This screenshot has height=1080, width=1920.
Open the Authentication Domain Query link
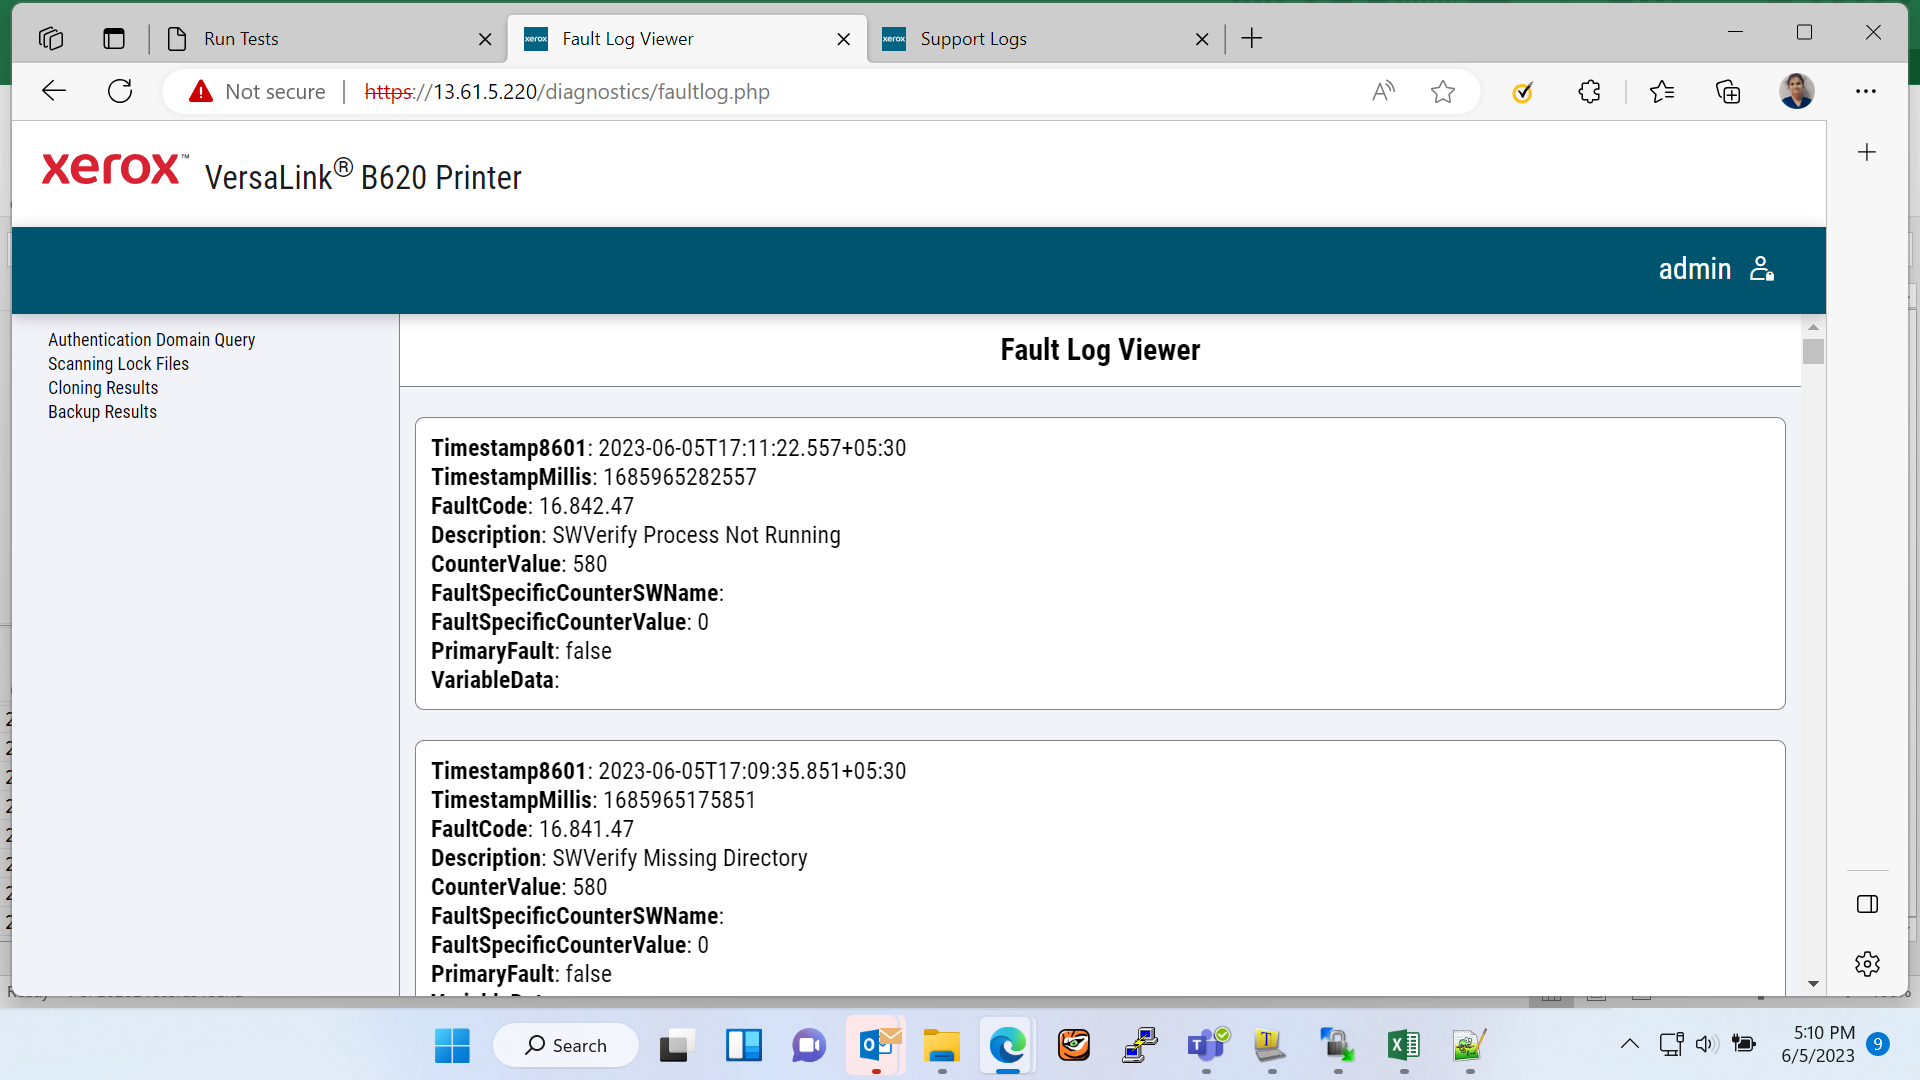[x=151, y=340]
